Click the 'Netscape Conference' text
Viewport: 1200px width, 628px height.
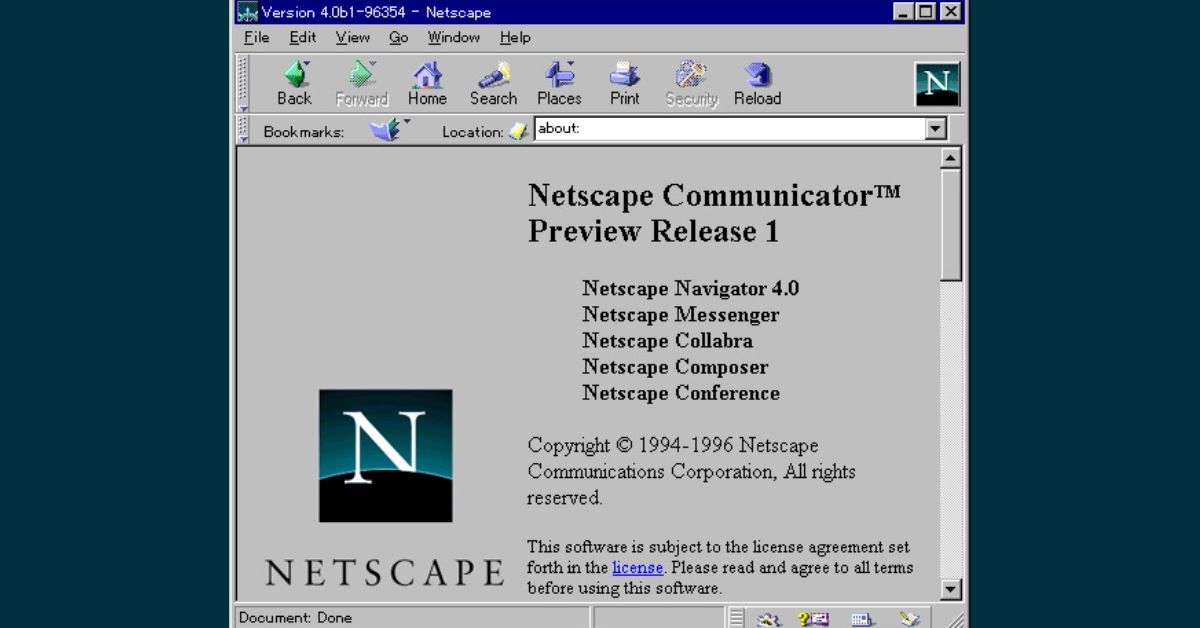[681, 393]
